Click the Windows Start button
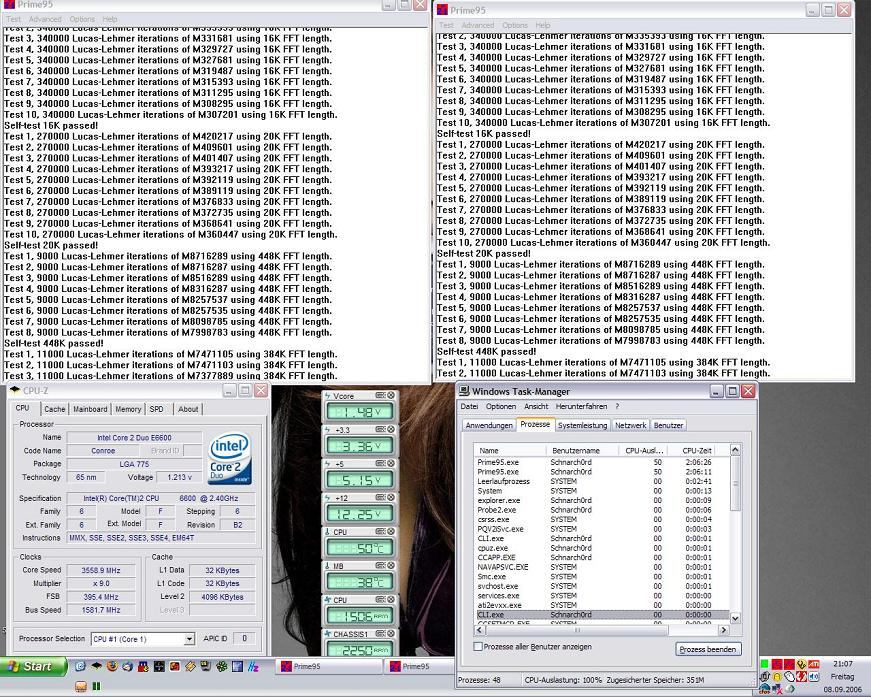Viewport: 871px width, 697px height. (34, 666)
